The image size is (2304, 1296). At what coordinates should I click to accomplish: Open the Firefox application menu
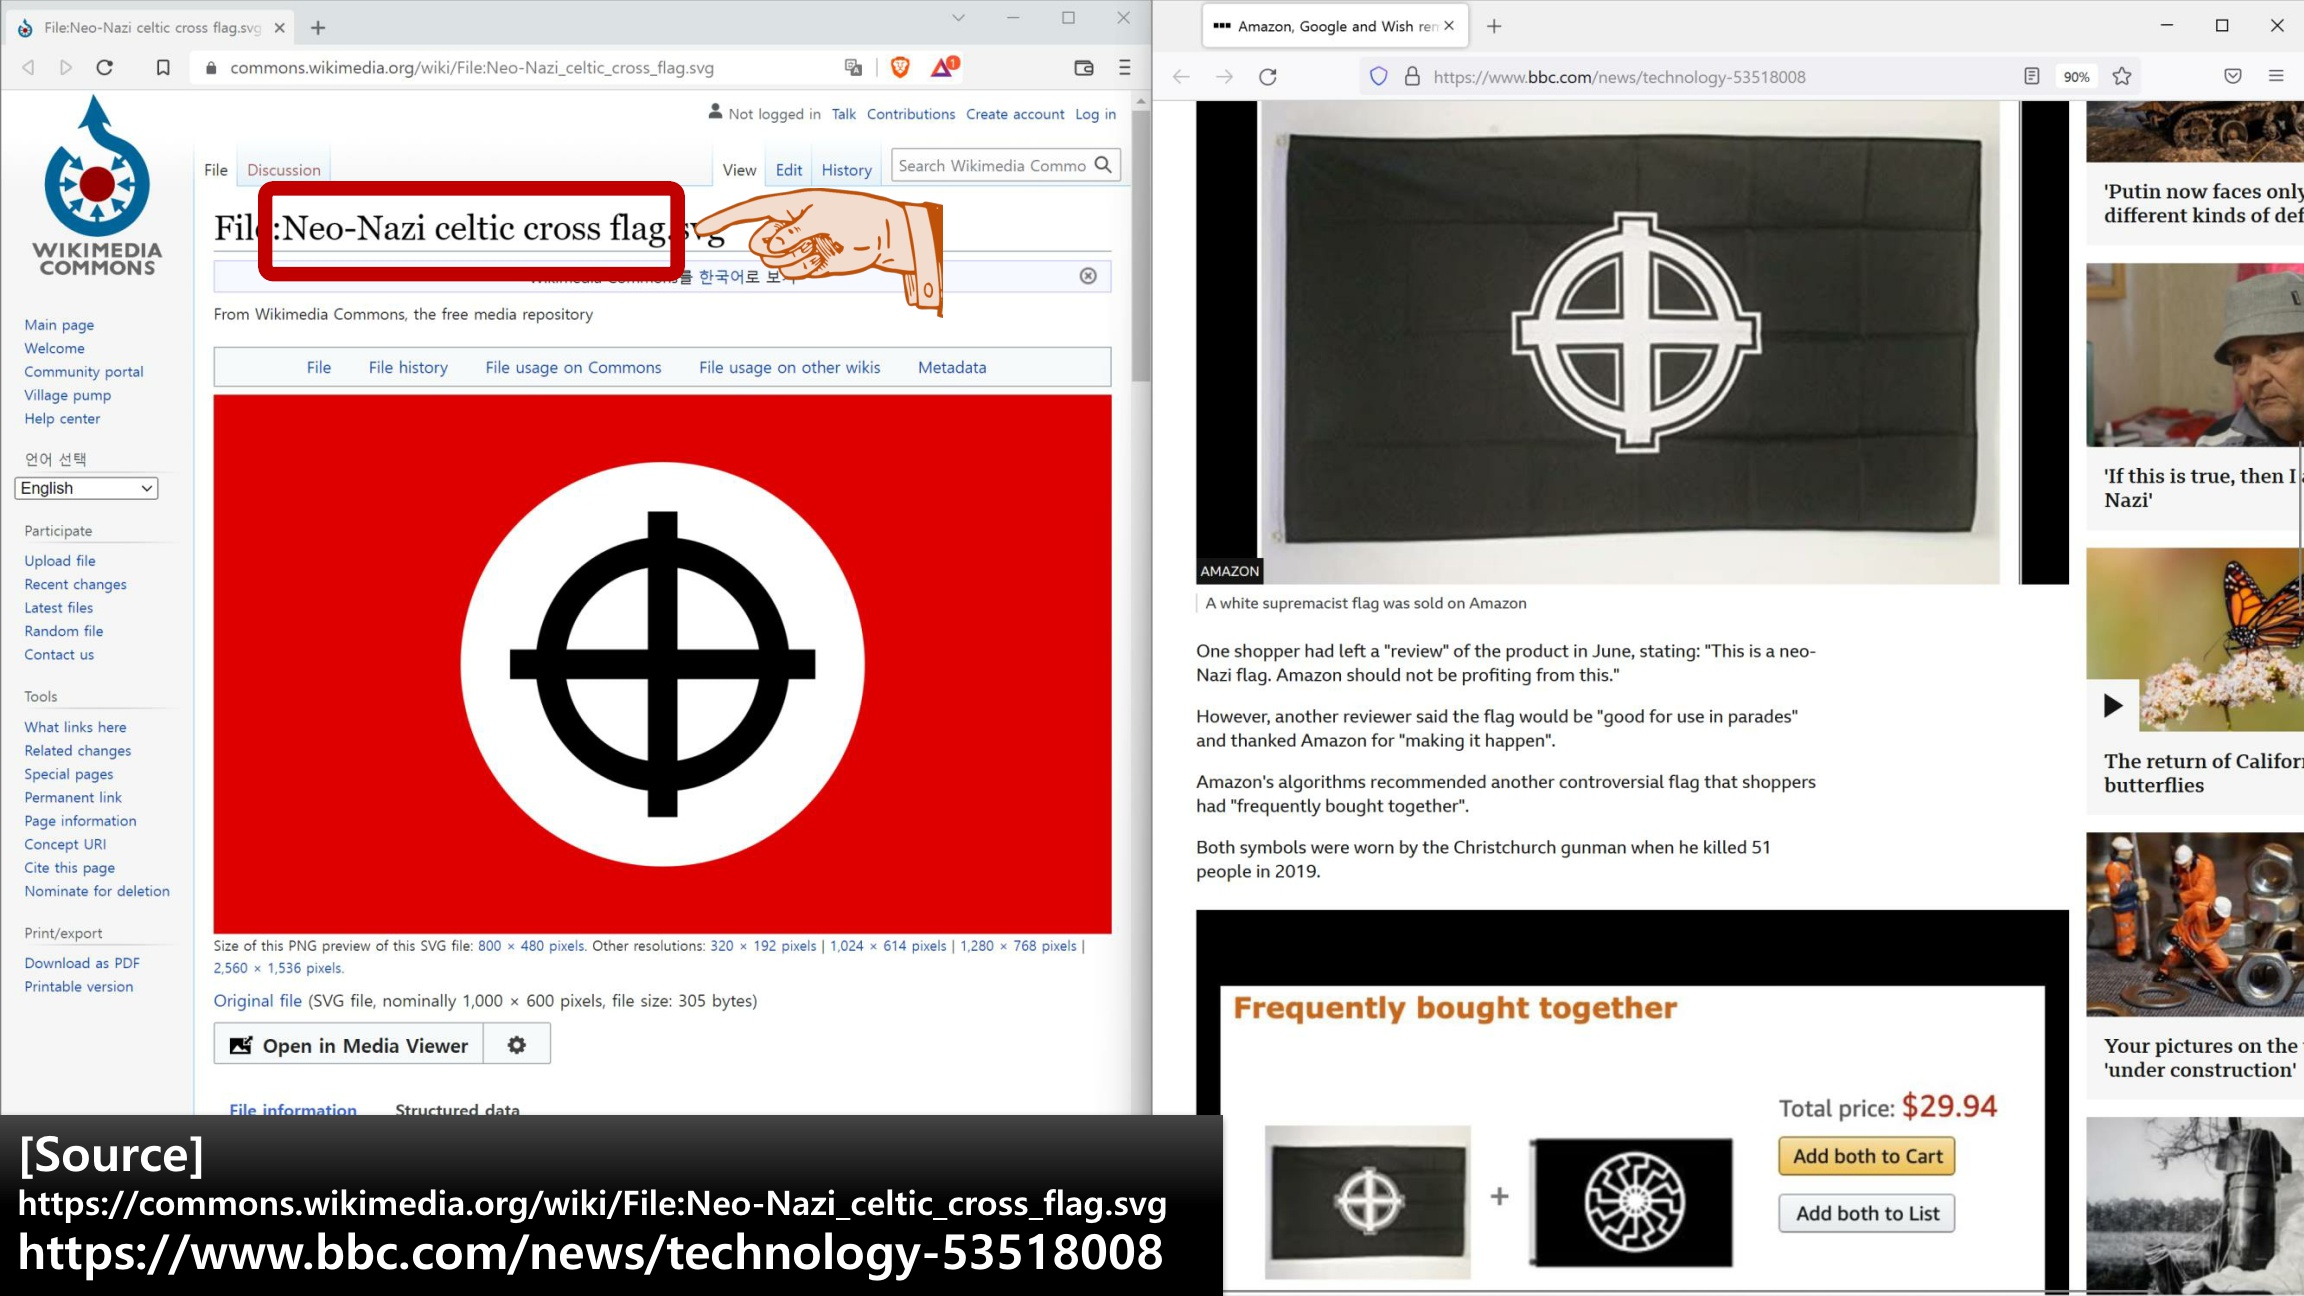tap(2276, 76)
